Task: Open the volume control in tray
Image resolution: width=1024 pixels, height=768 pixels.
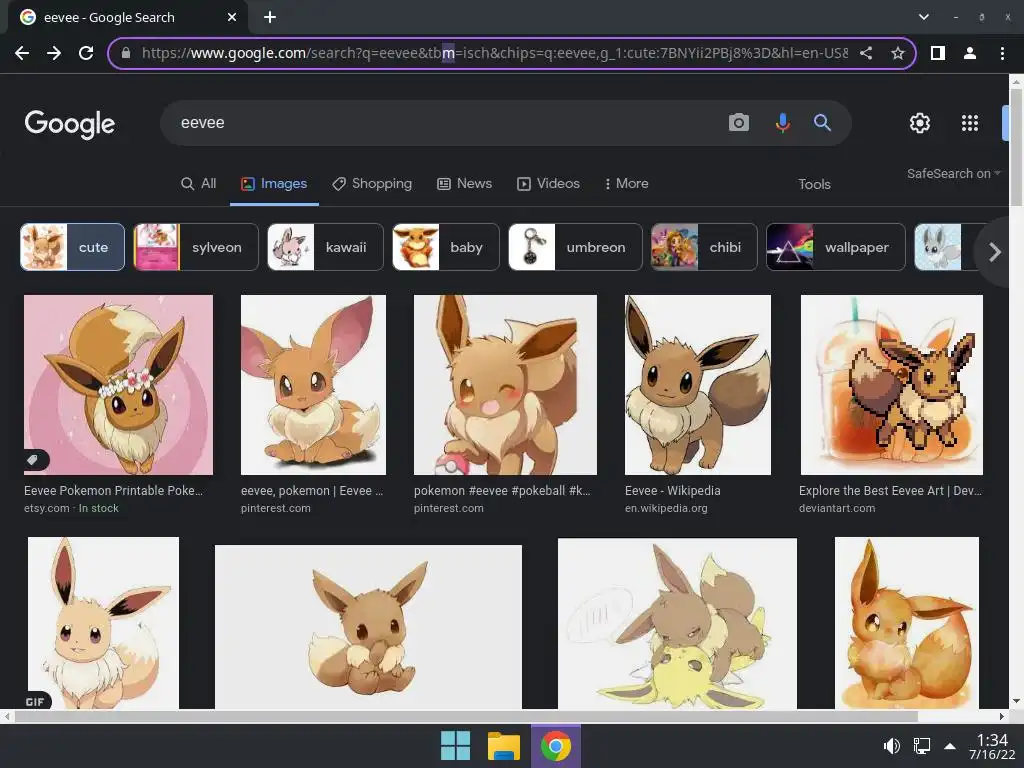Action: pos(891,746)
